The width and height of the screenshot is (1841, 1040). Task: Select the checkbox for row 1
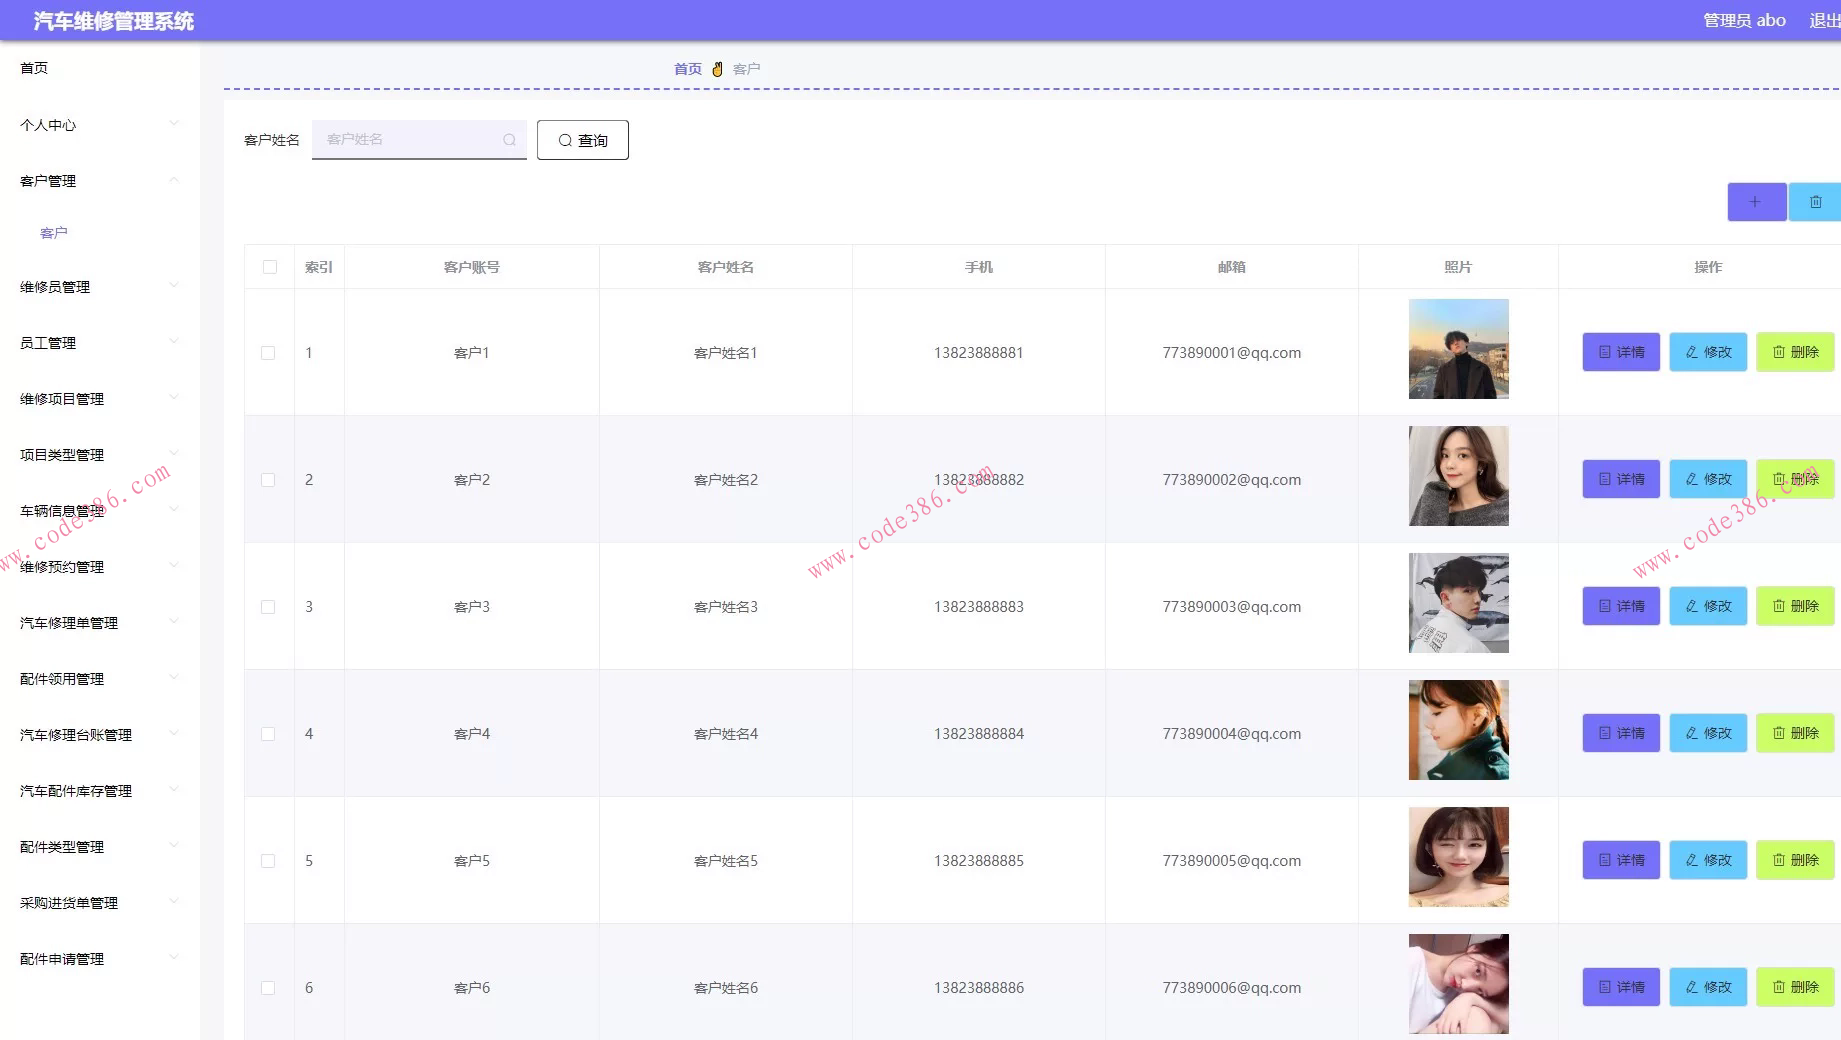[268, 353]
